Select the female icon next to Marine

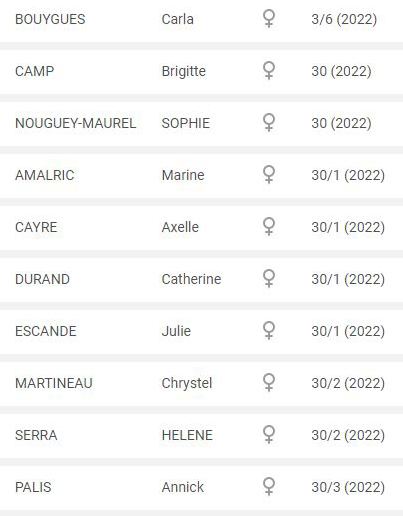(269, 174)
